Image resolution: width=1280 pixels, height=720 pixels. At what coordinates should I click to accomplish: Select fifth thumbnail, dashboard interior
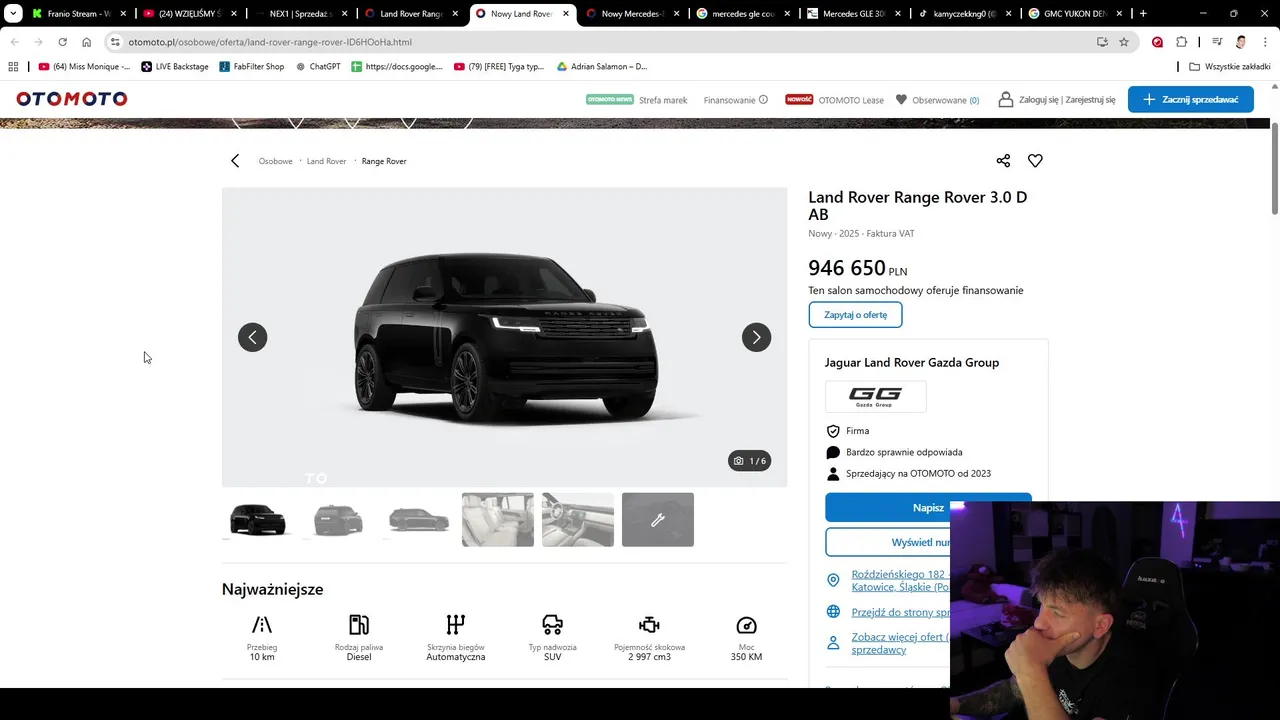pos(578,520)
